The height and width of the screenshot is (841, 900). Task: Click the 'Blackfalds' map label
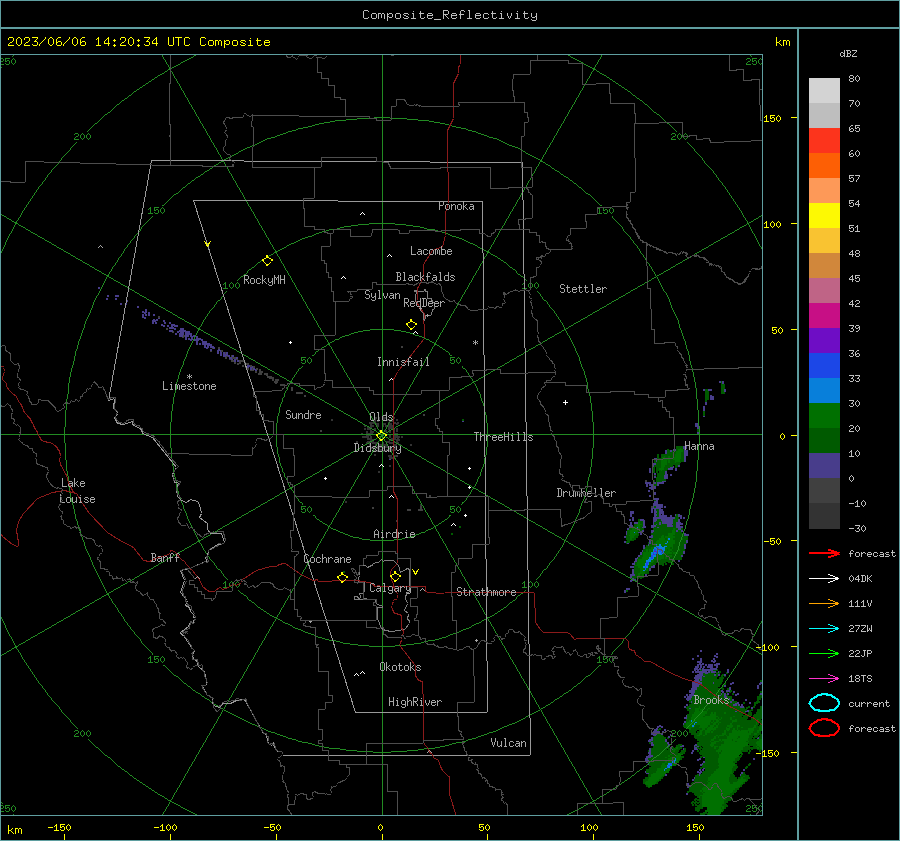pyautogui.click(x=425, y=277)
